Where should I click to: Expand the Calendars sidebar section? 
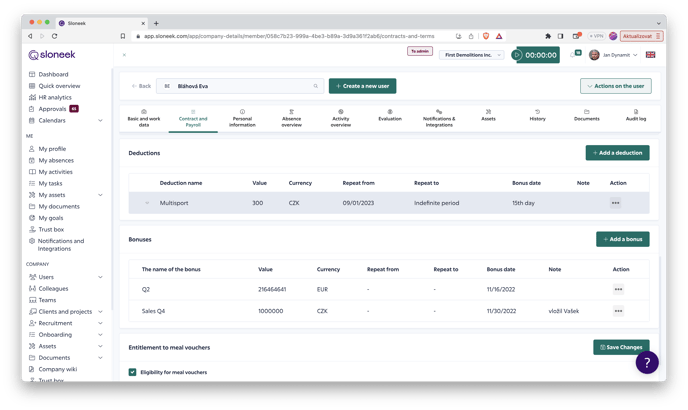click(x=100, y=120)
